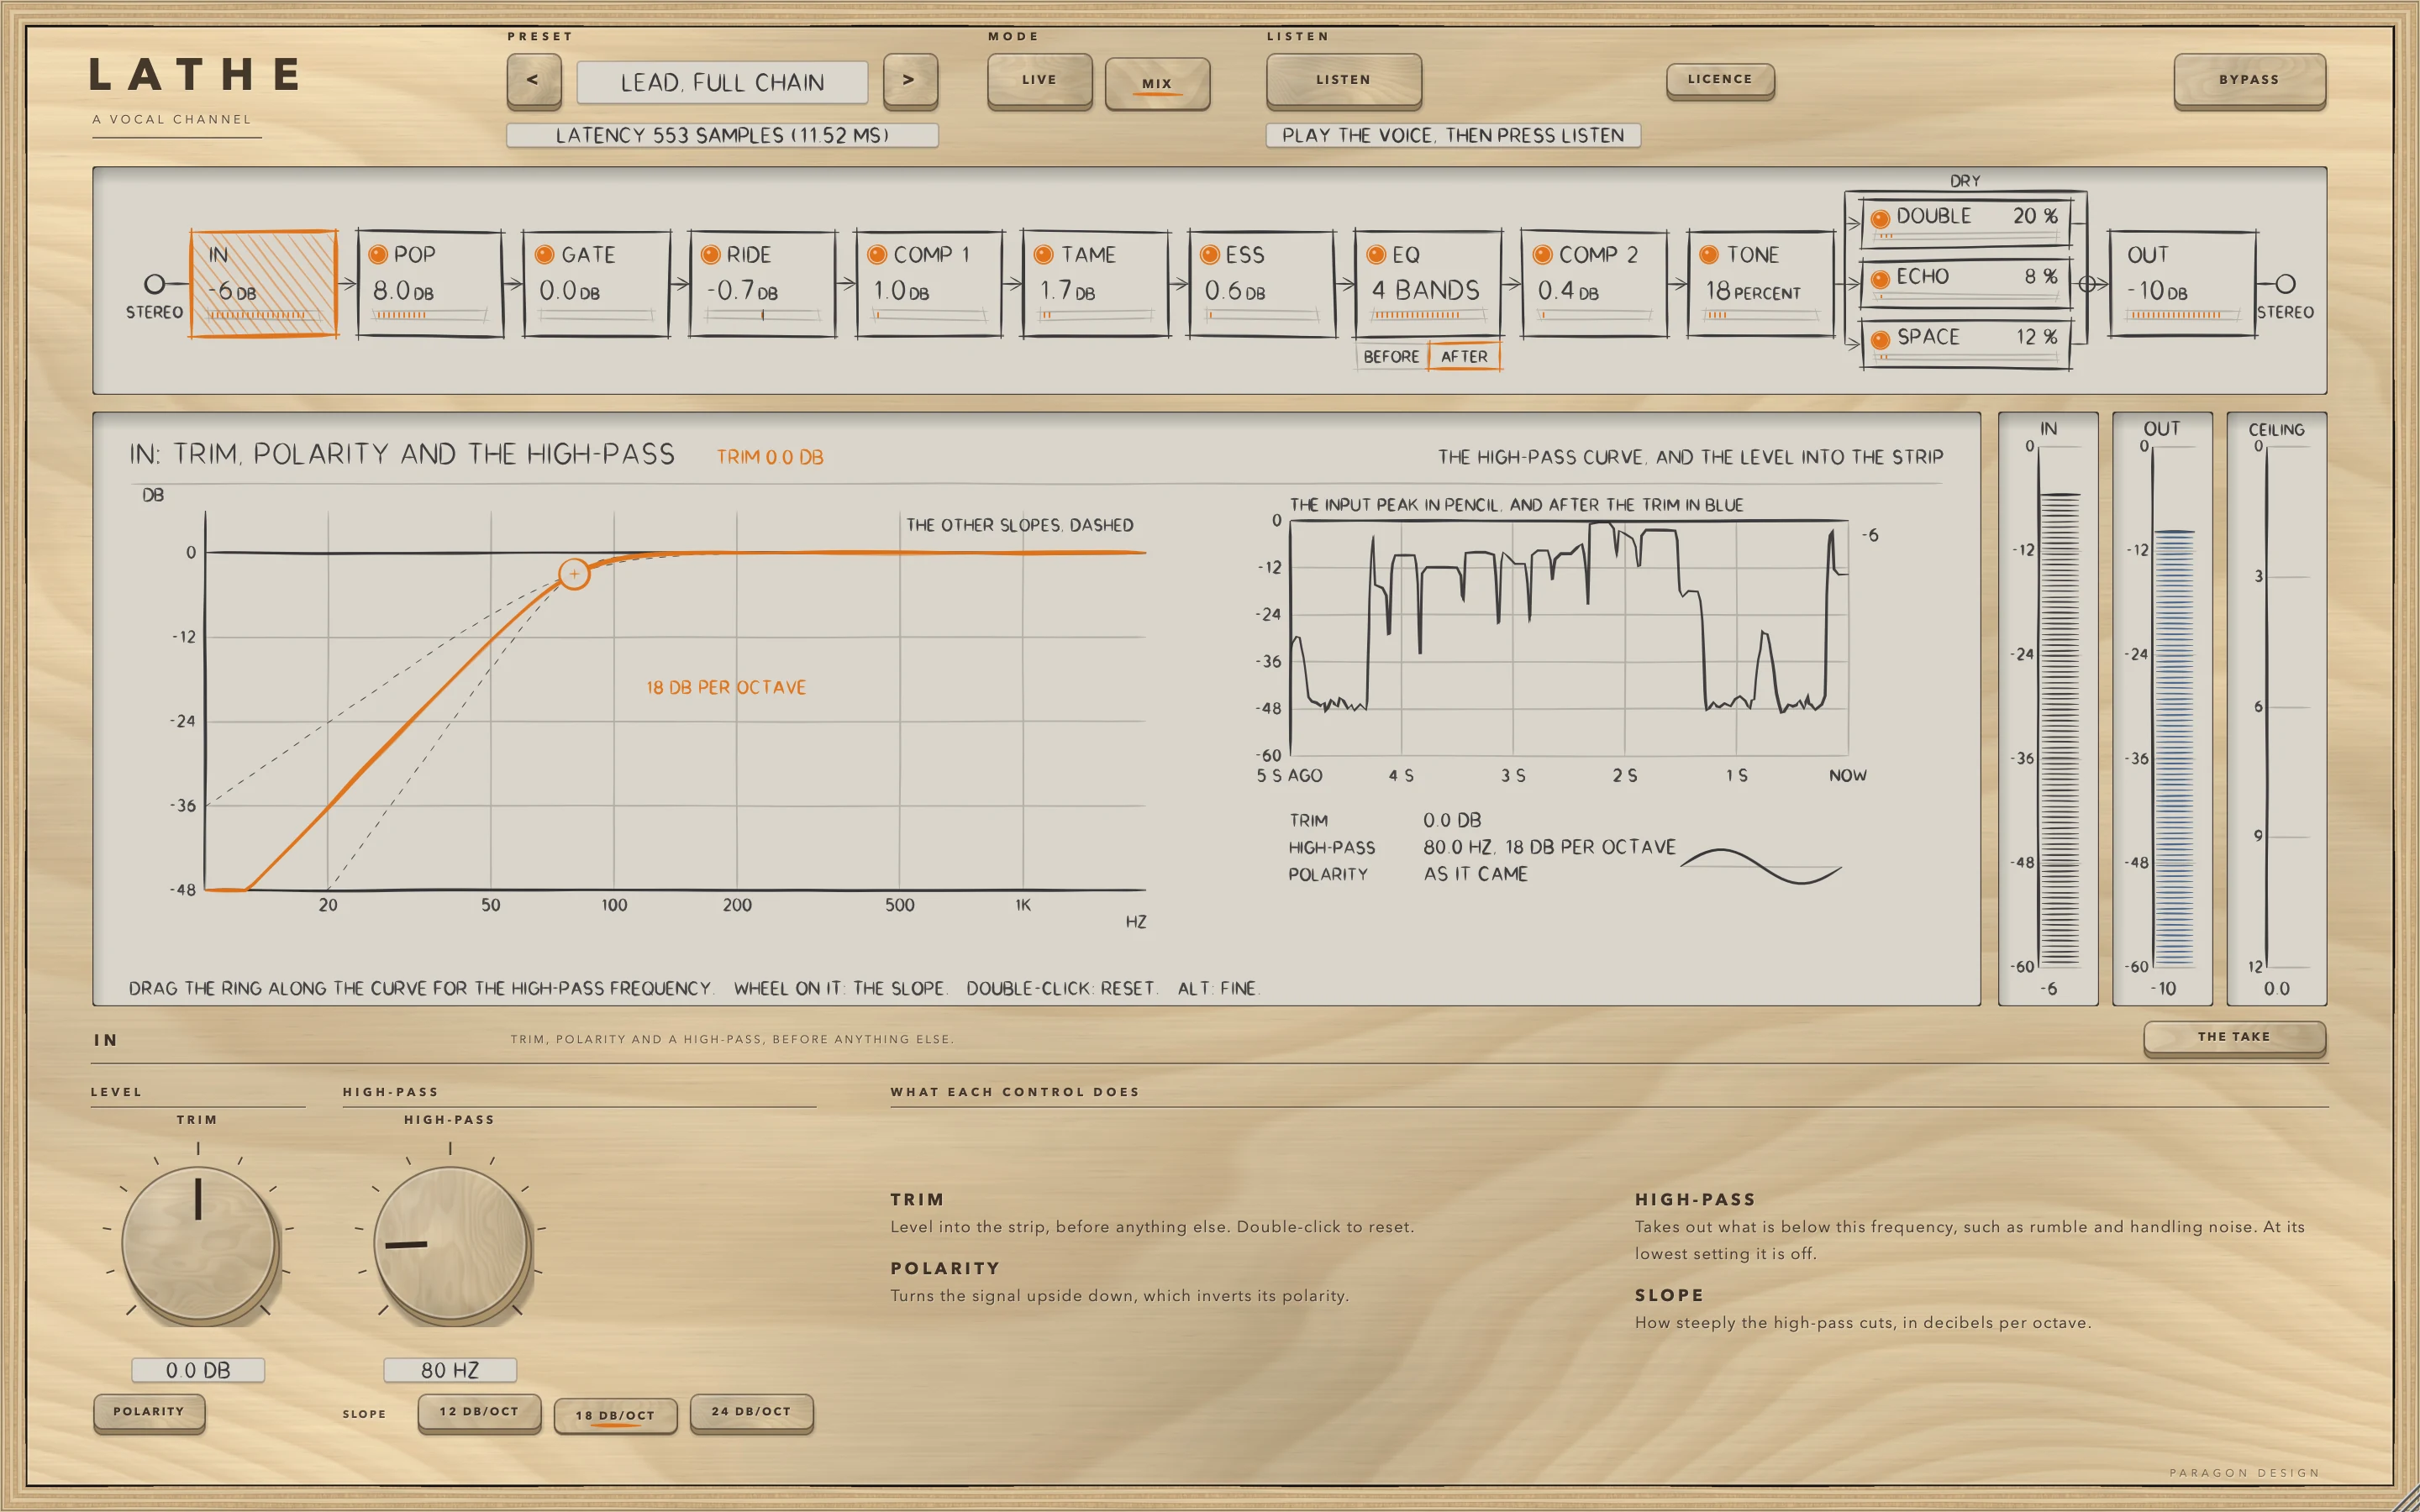The image size is (2420, 1512).
Task: Switch to MIX mode
Action: coord(1157,83)
